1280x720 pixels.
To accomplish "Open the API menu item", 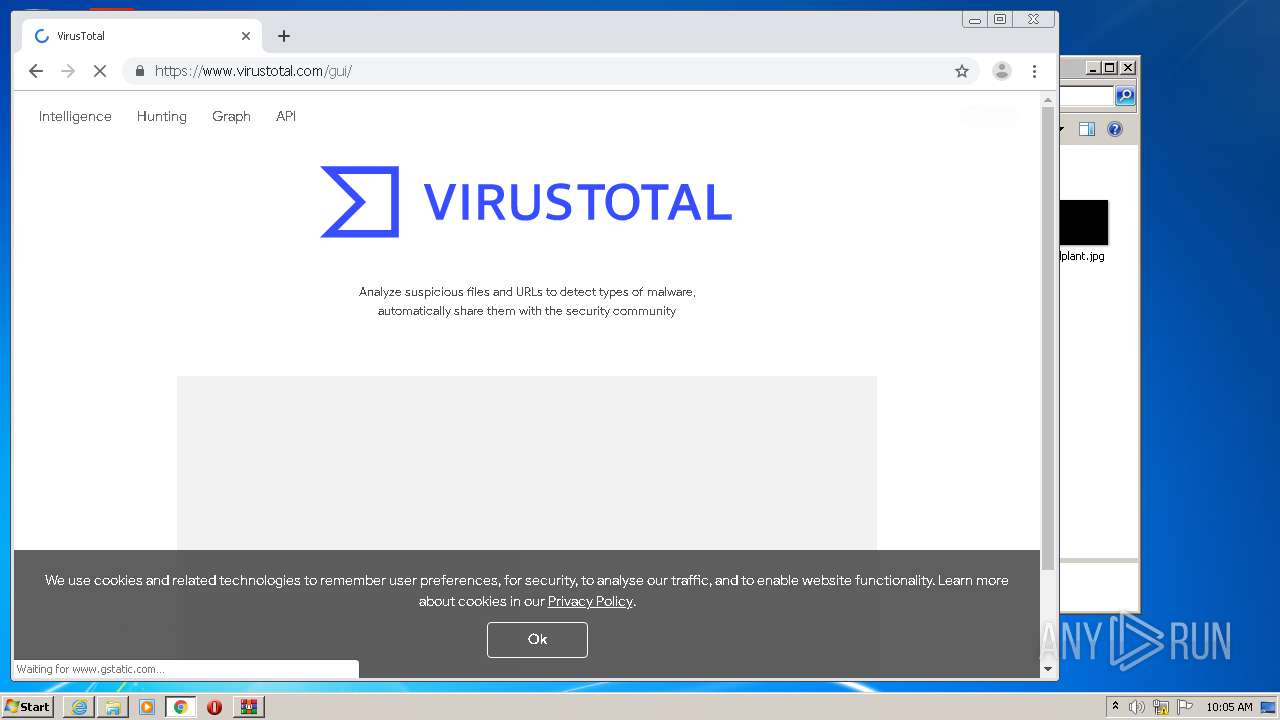I will point(286,116).
